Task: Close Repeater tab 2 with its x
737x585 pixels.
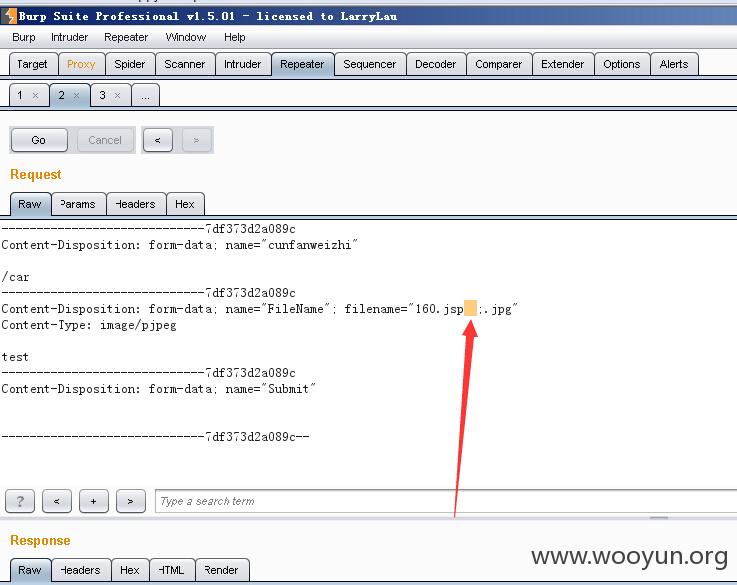Action: (x=76, y=95)
